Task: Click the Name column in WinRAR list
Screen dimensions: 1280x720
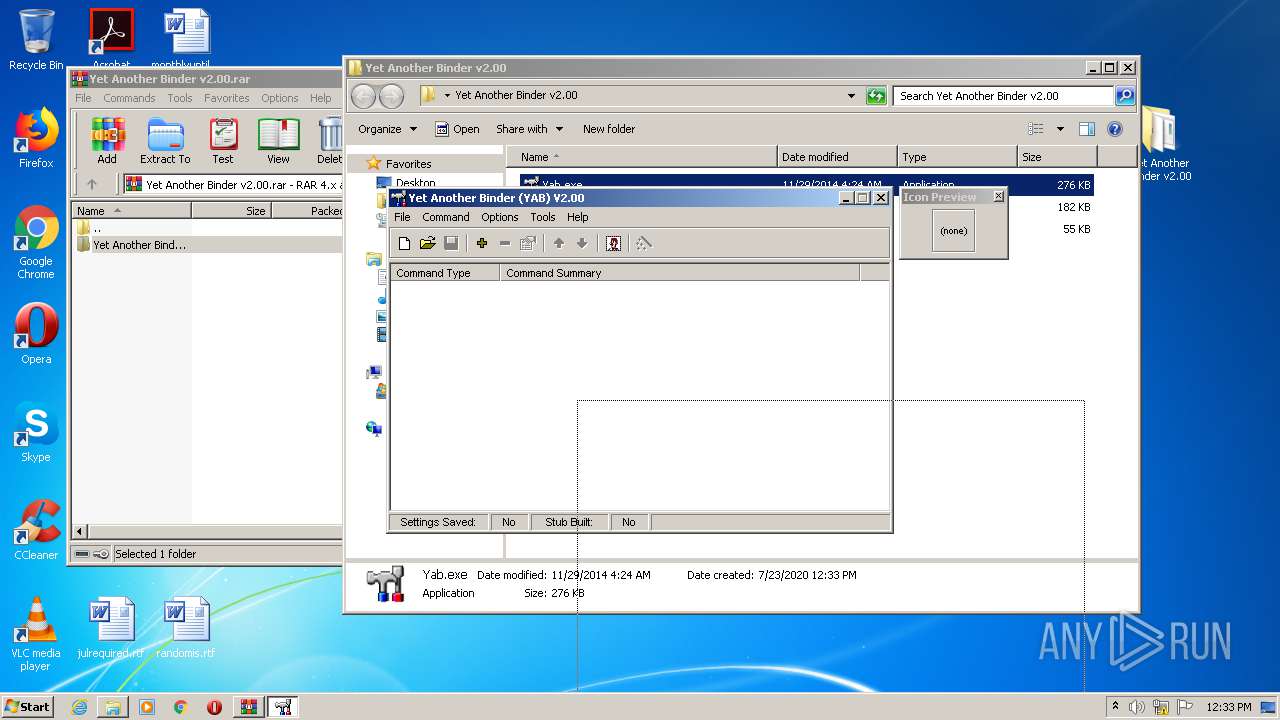Action: 132,211
